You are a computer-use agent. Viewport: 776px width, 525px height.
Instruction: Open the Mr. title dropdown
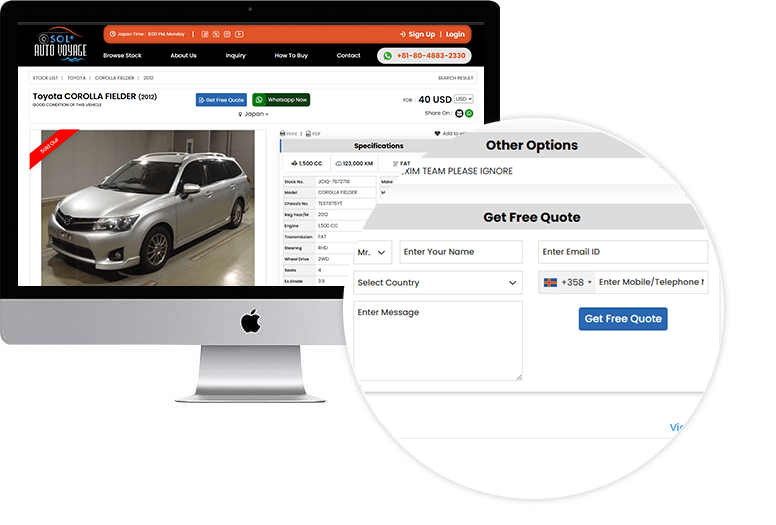(x=373, y=252)
